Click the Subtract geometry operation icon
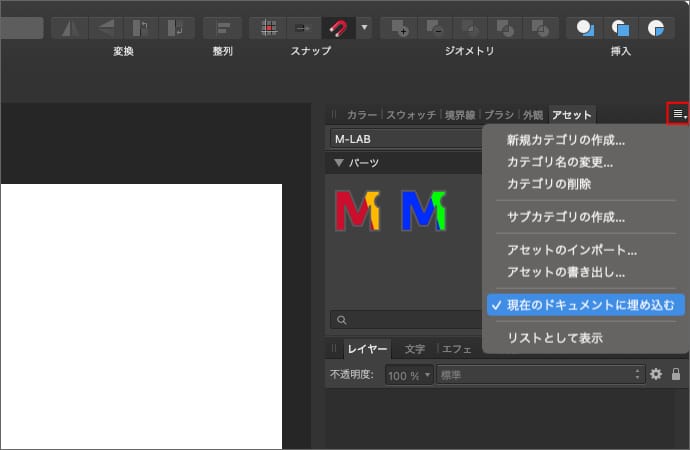 (435, 27)
